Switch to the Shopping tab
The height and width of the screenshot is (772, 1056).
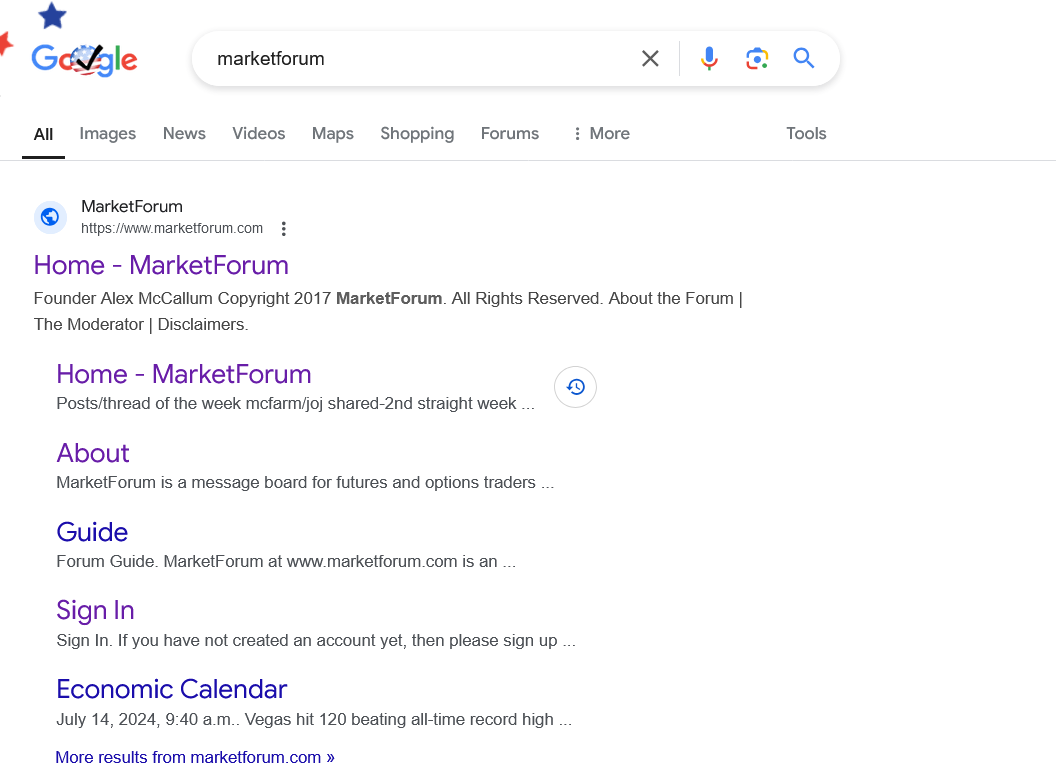click(x=417, y=133)
